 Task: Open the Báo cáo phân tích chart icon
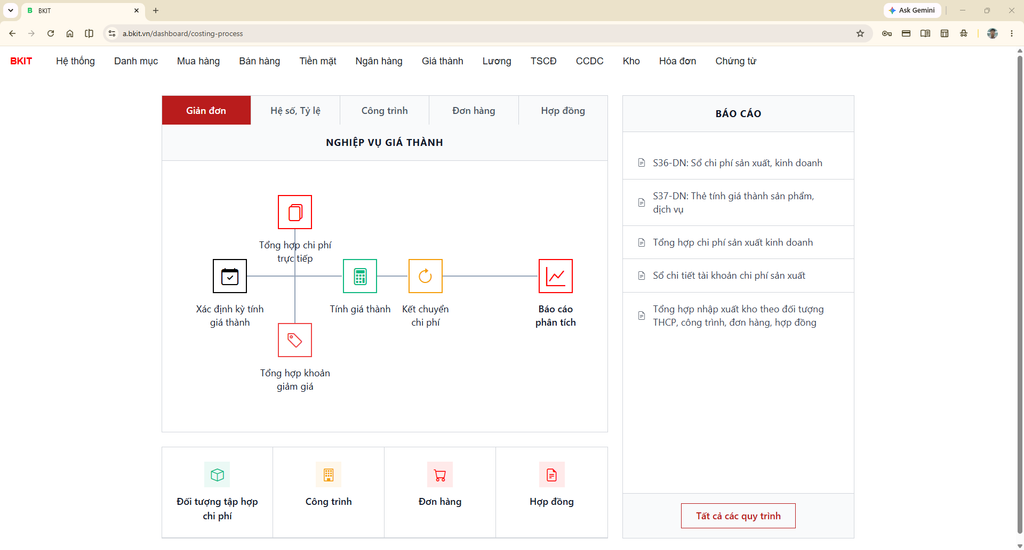tap(556, 276)
